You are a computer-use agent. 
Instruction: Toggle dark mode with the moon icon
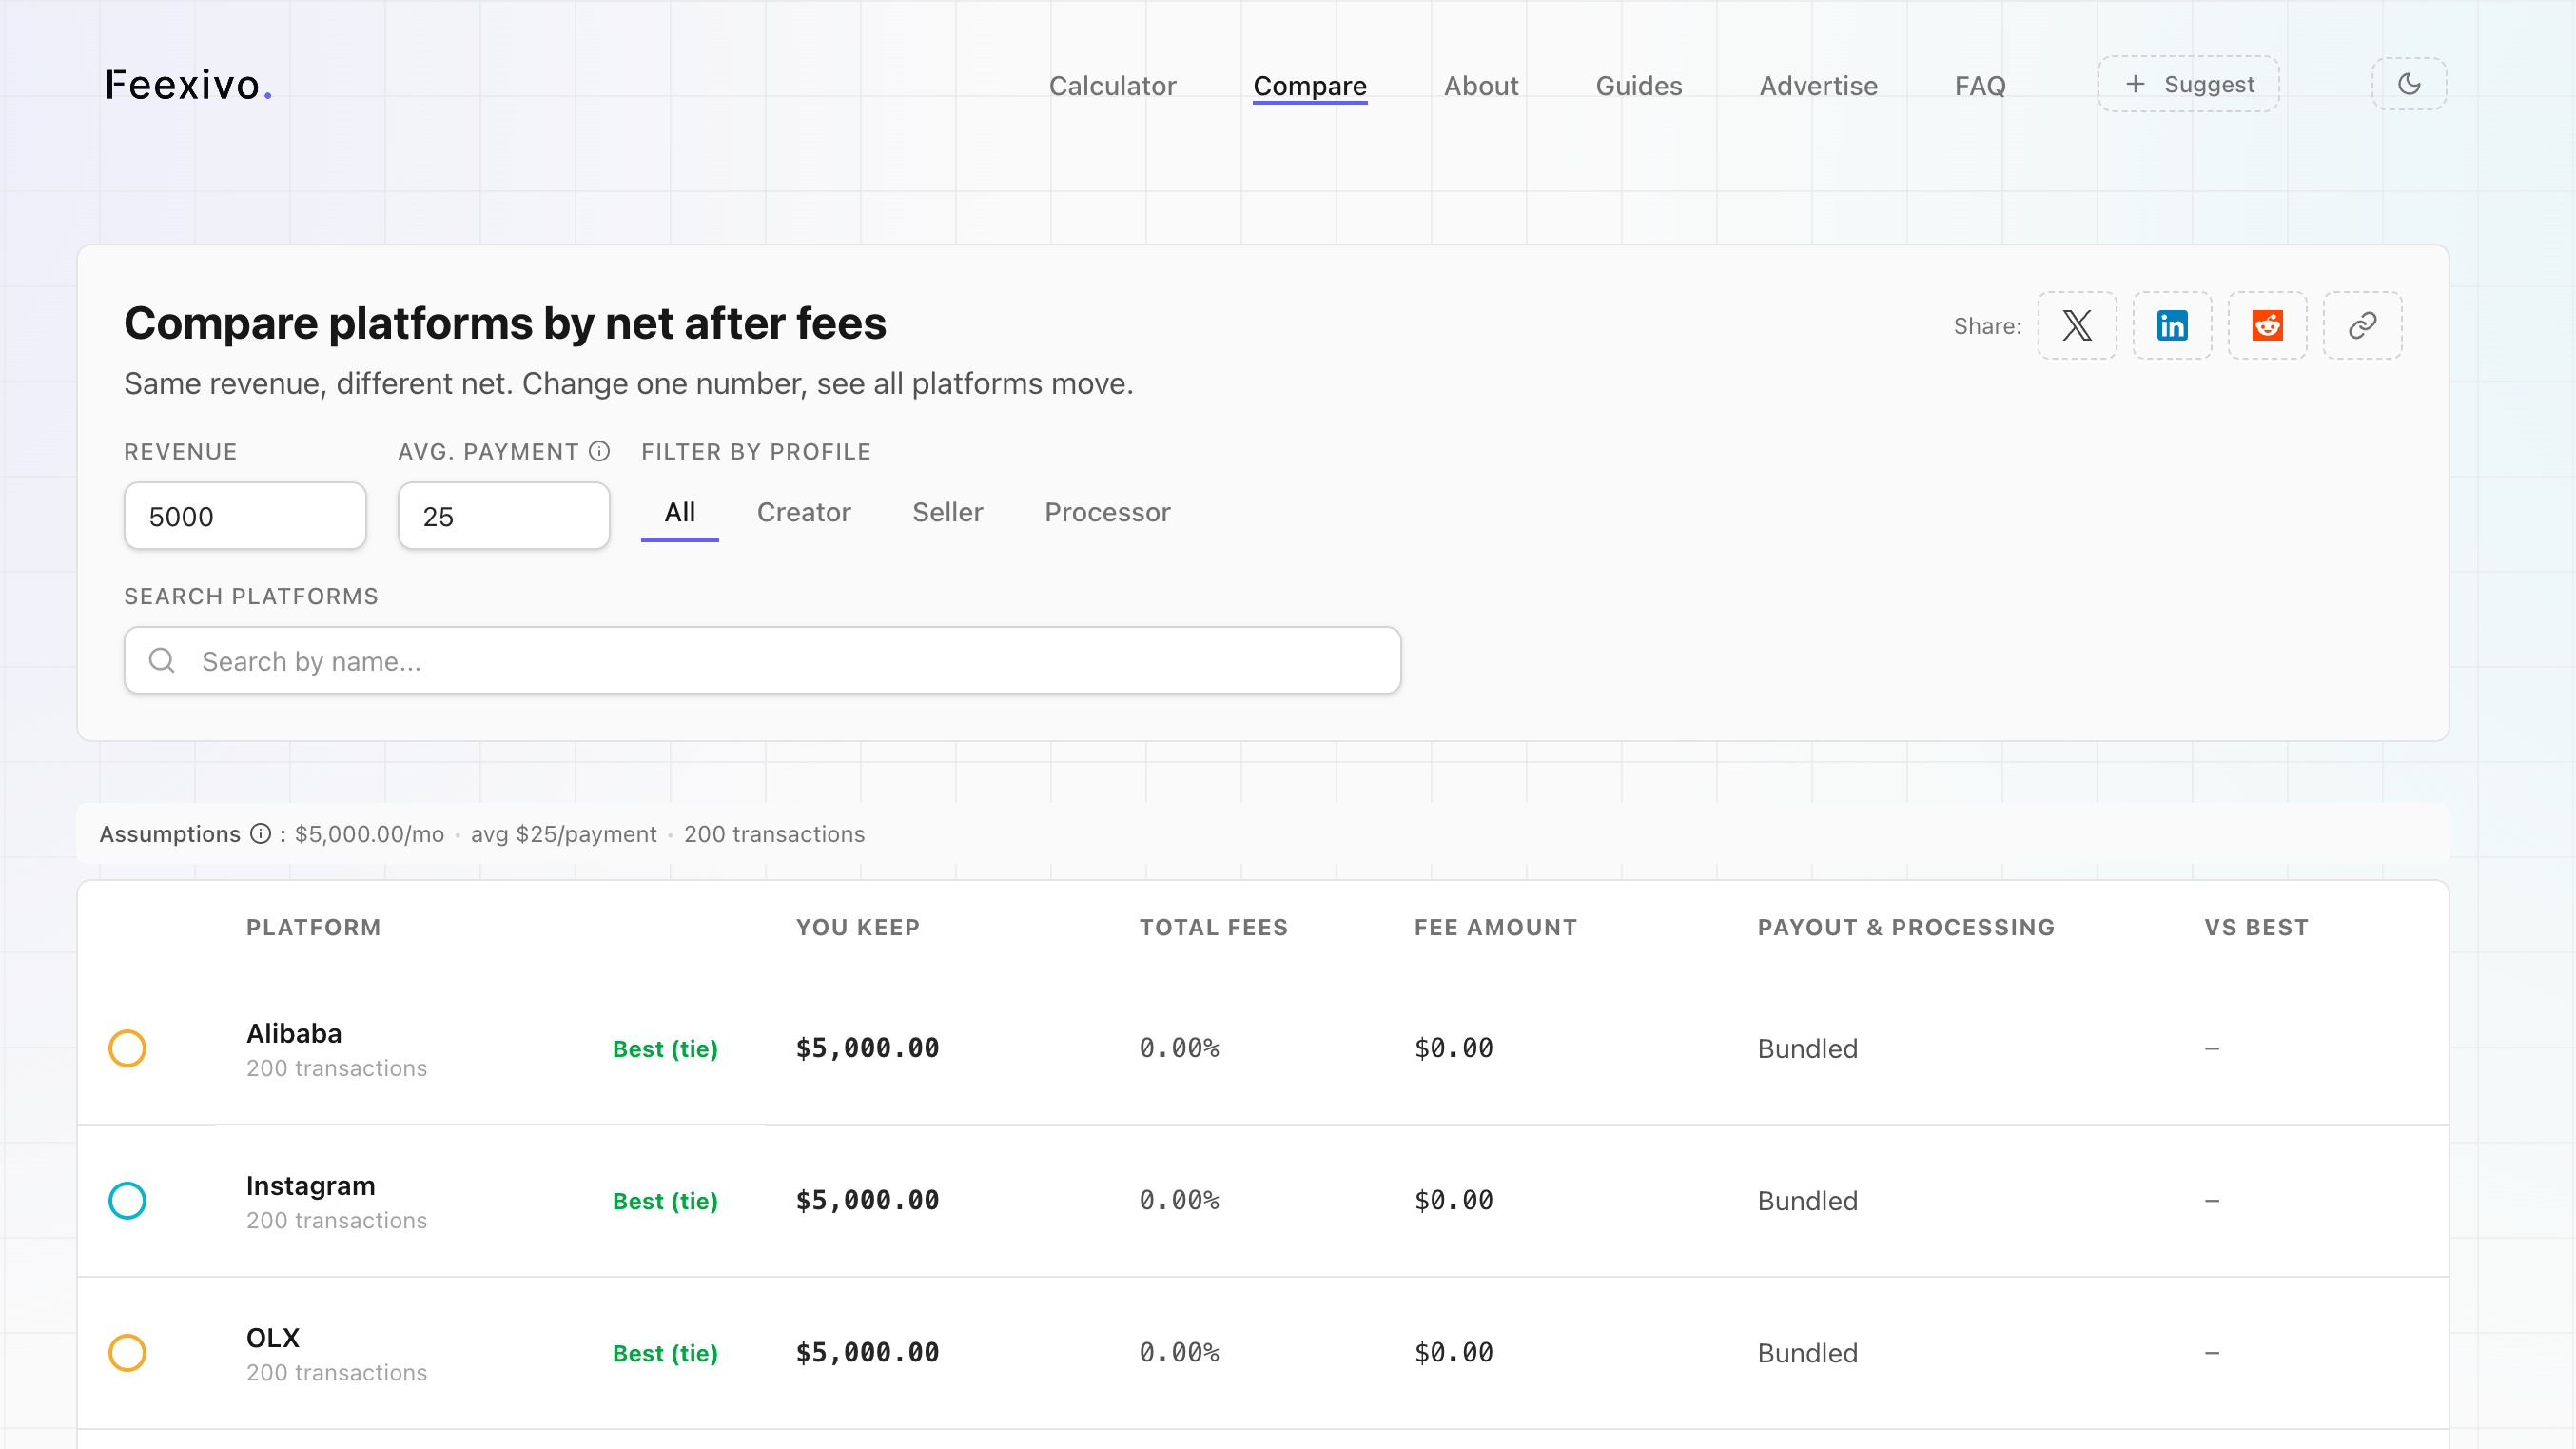[2409, 84]
